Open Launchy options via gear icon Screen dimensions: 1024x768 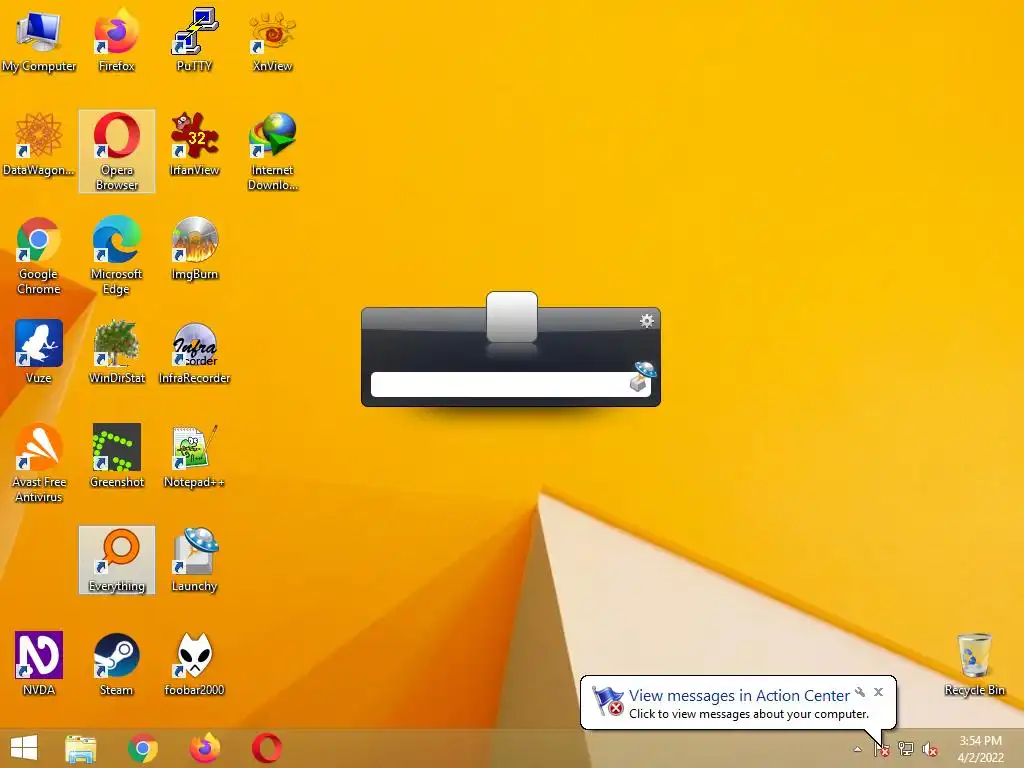[x=647, y=321]
